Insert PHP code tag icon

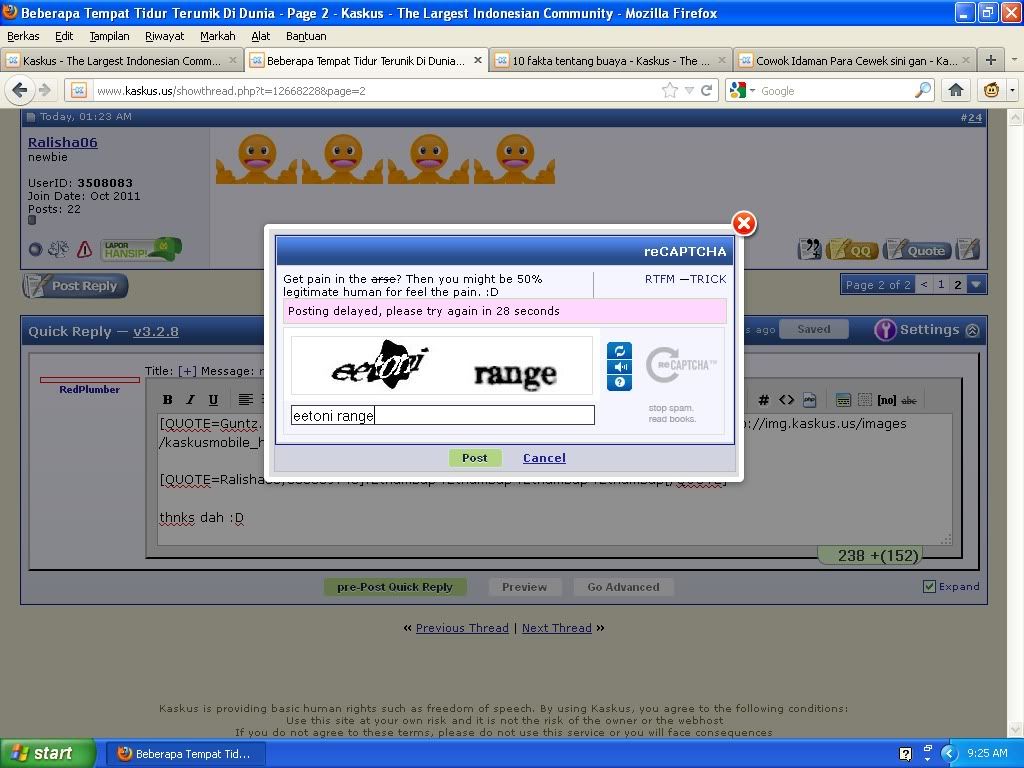[809, 400]
